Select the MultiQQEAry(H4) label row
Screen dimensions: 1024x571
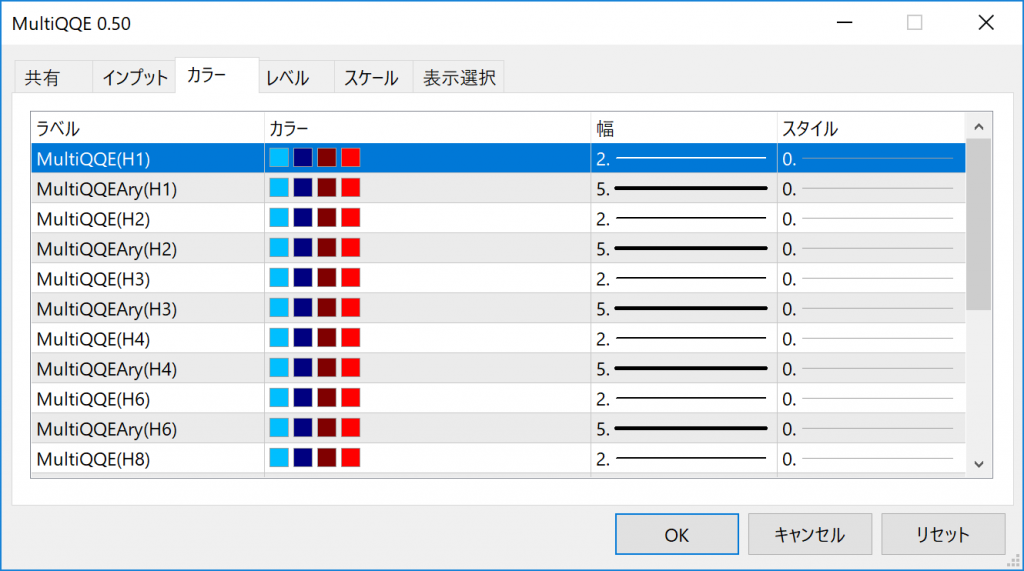[x=107, y=369]
